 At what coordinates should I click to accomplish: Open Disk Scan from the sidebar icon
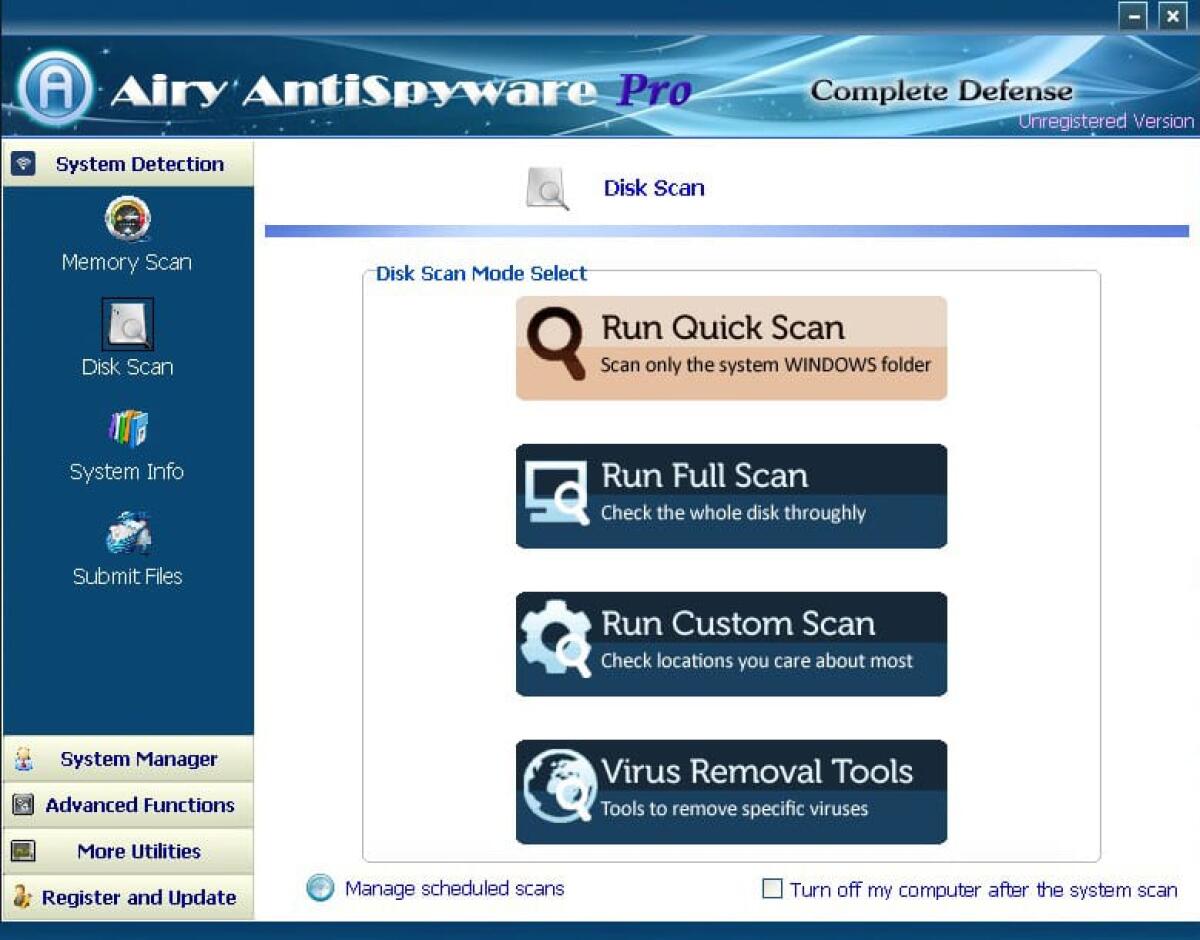[127, 324]
